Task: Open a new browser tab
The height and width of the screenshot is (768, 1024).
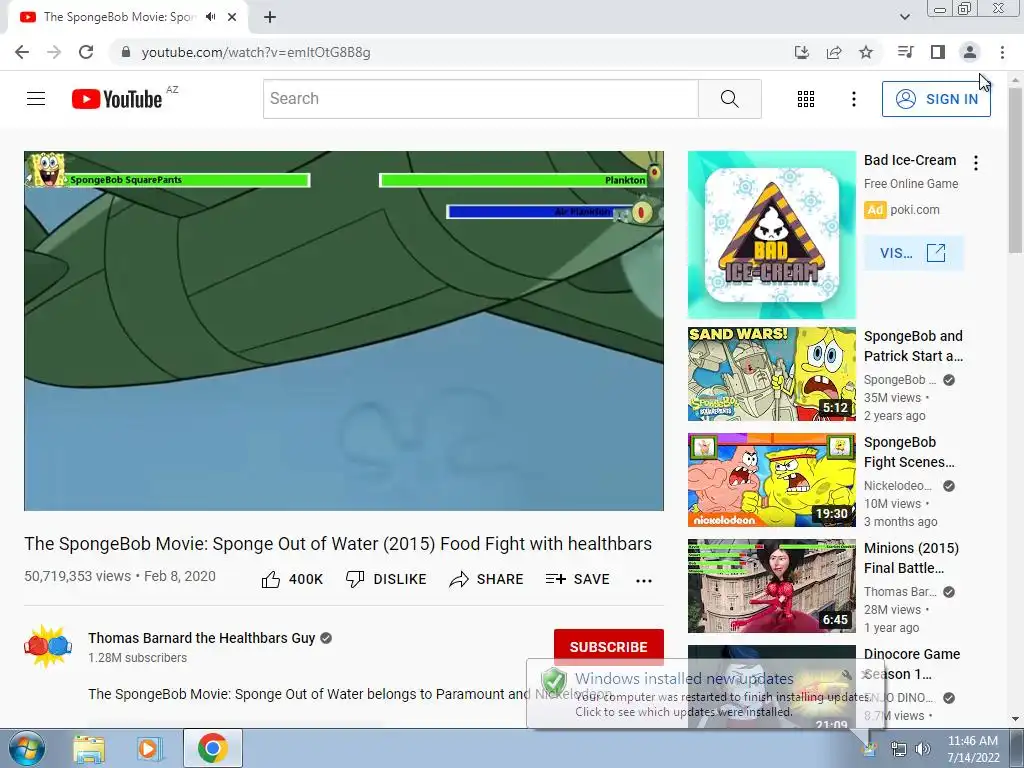Action: (270, 17)
